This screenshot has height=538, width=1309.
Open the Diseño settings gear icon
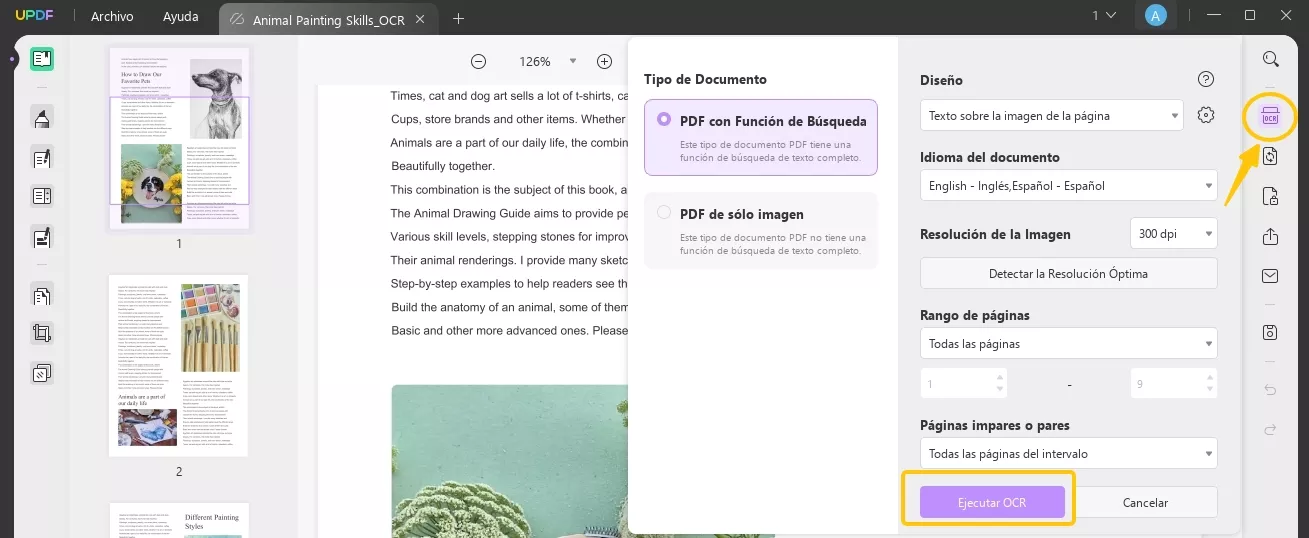pos(1206,115)
